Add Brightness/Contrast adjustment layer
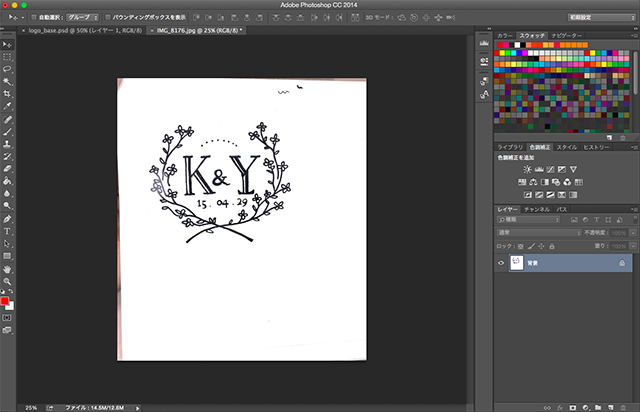 point(527,169)
